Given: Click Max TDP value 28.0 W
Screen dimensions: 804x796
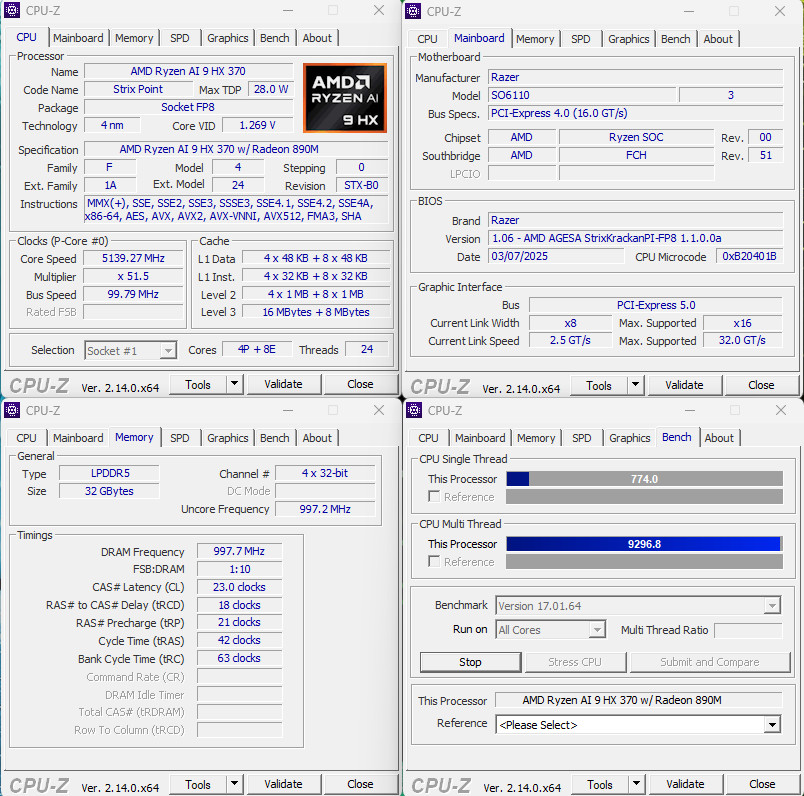Looking at the screenshot, I should tap(271, 89).
